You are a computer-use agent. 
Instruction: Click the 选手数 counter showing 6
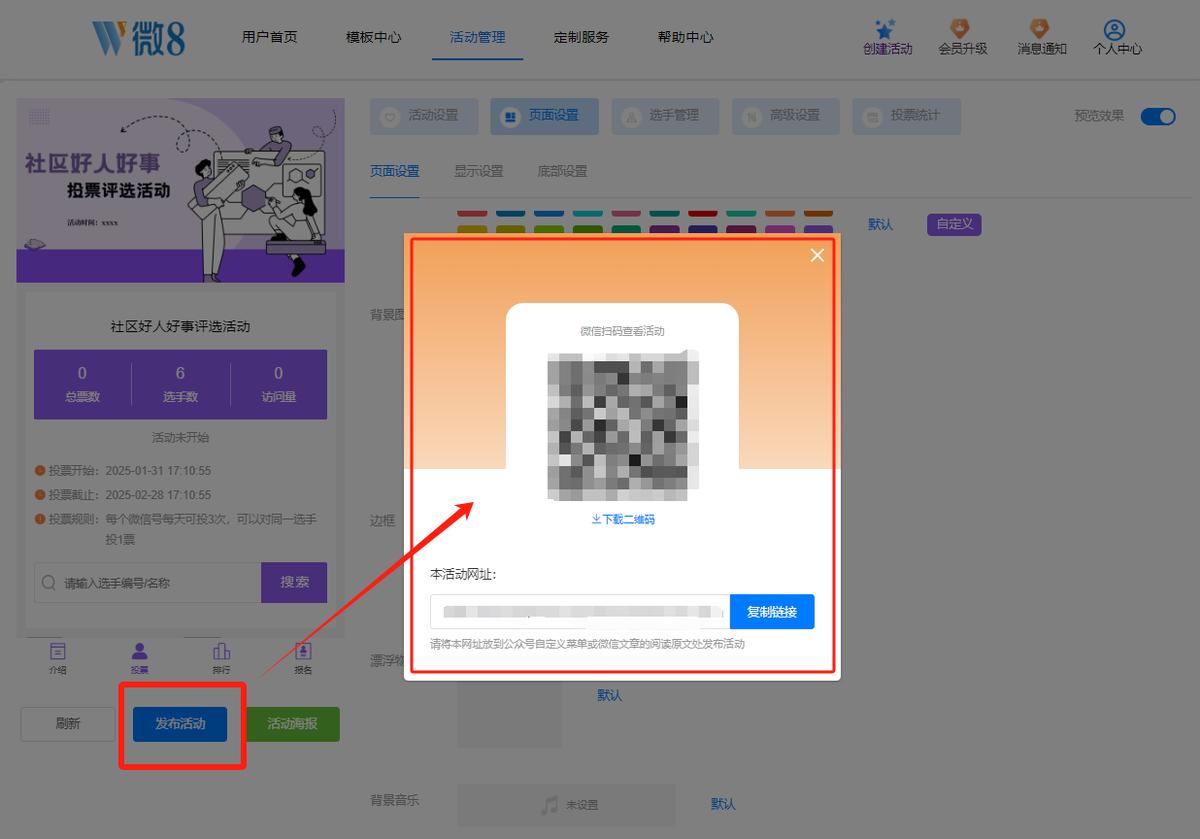[x=180, y=384]
